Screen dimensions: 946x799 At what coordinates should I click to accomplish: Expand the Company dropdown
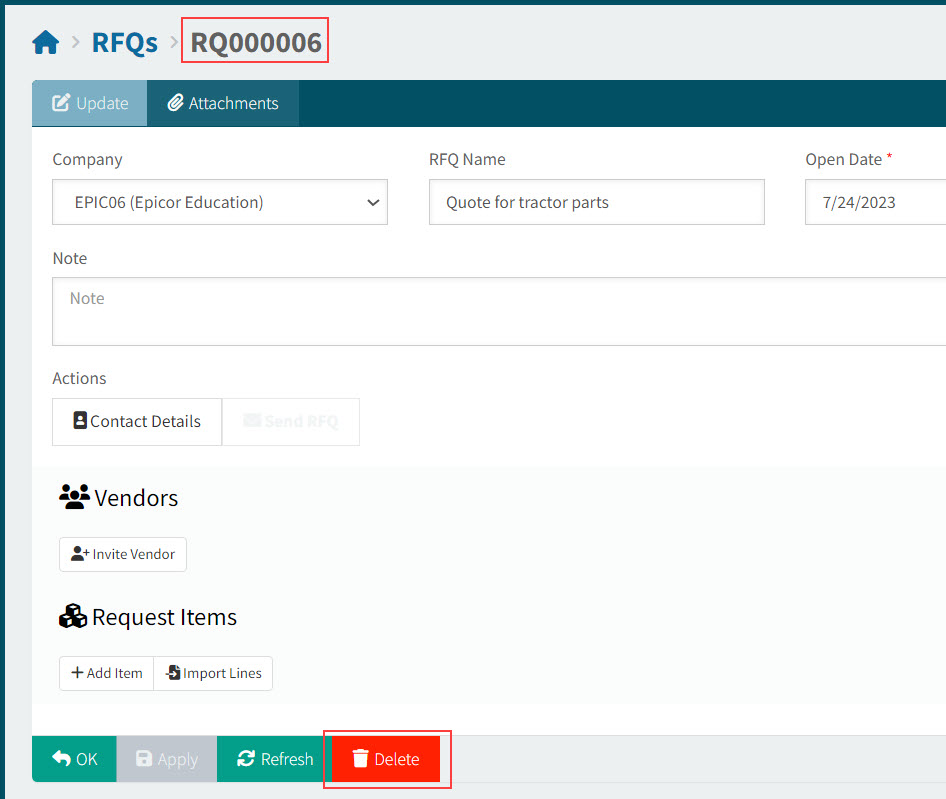coord(220,202)
